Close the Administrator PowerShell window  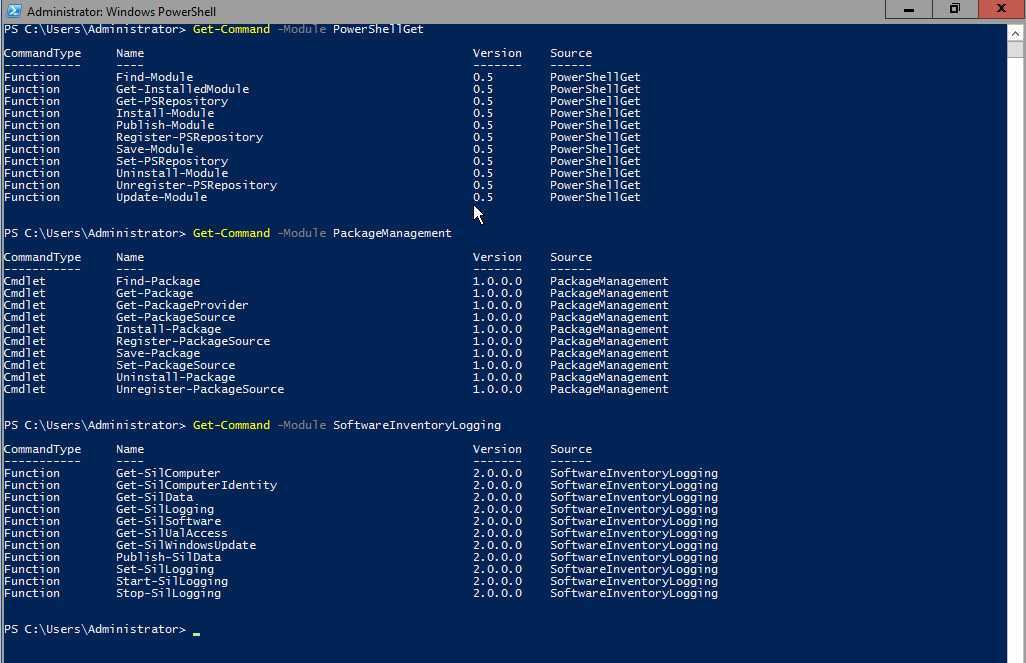point(1000,9)
